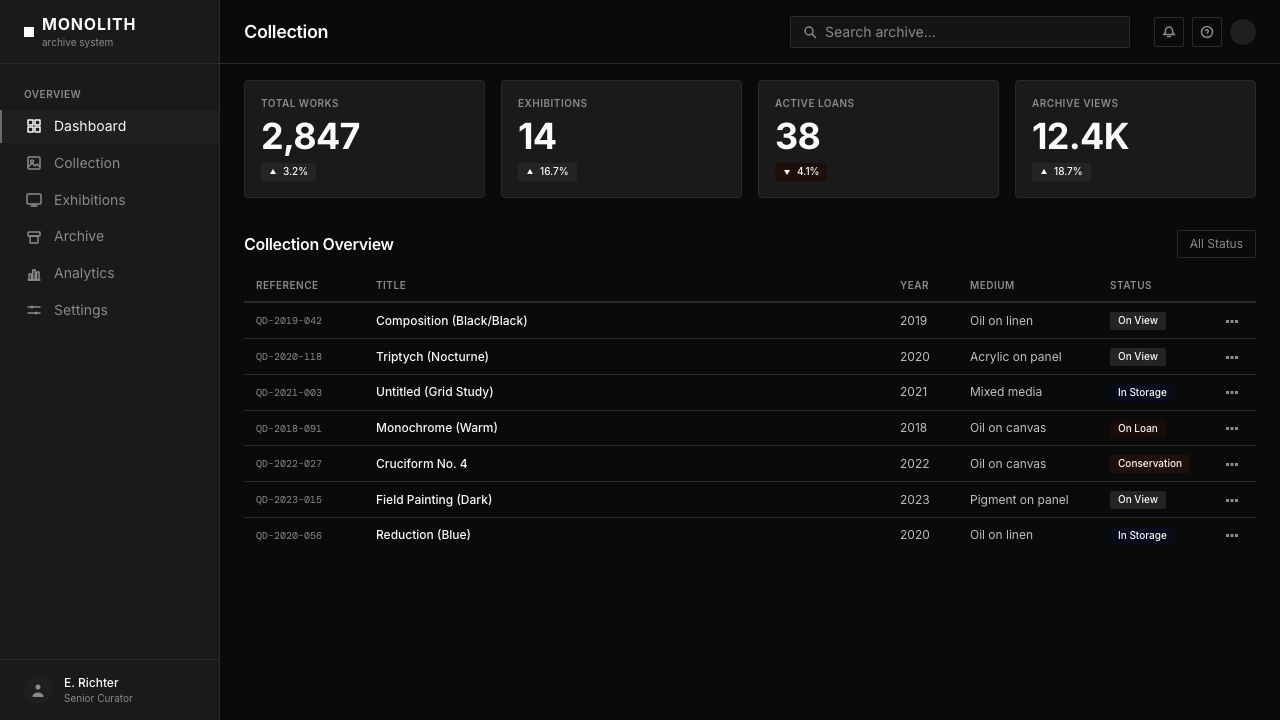1280x720 pixels.
Task: Select the Archive box icon
Action: click(34, 237)
